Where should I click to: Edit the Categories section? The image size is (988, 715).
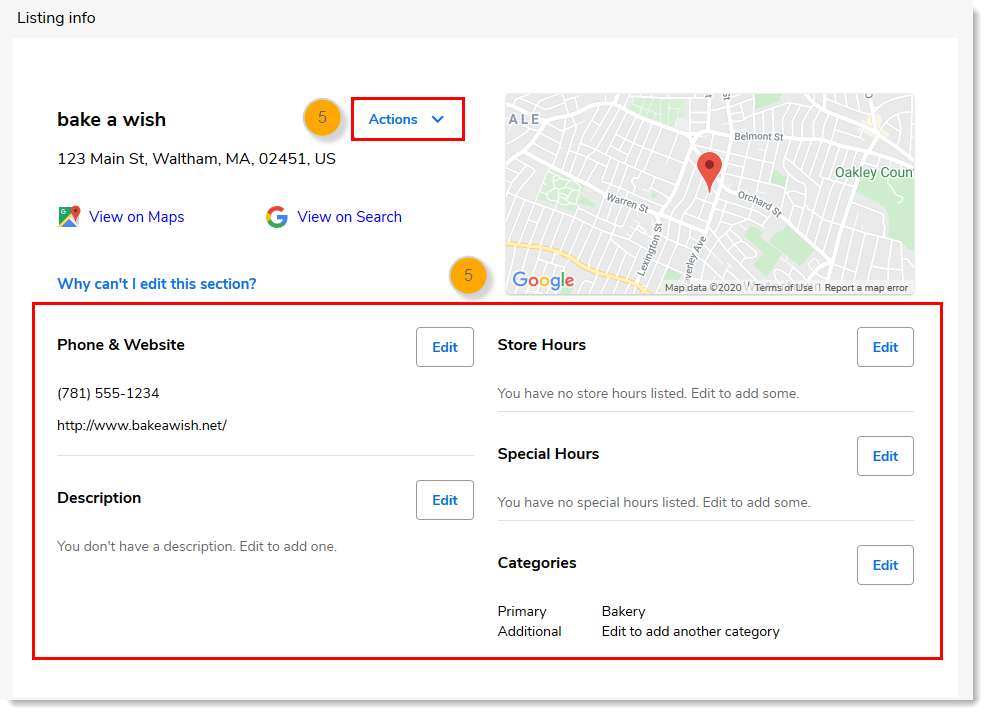(885, 565)
